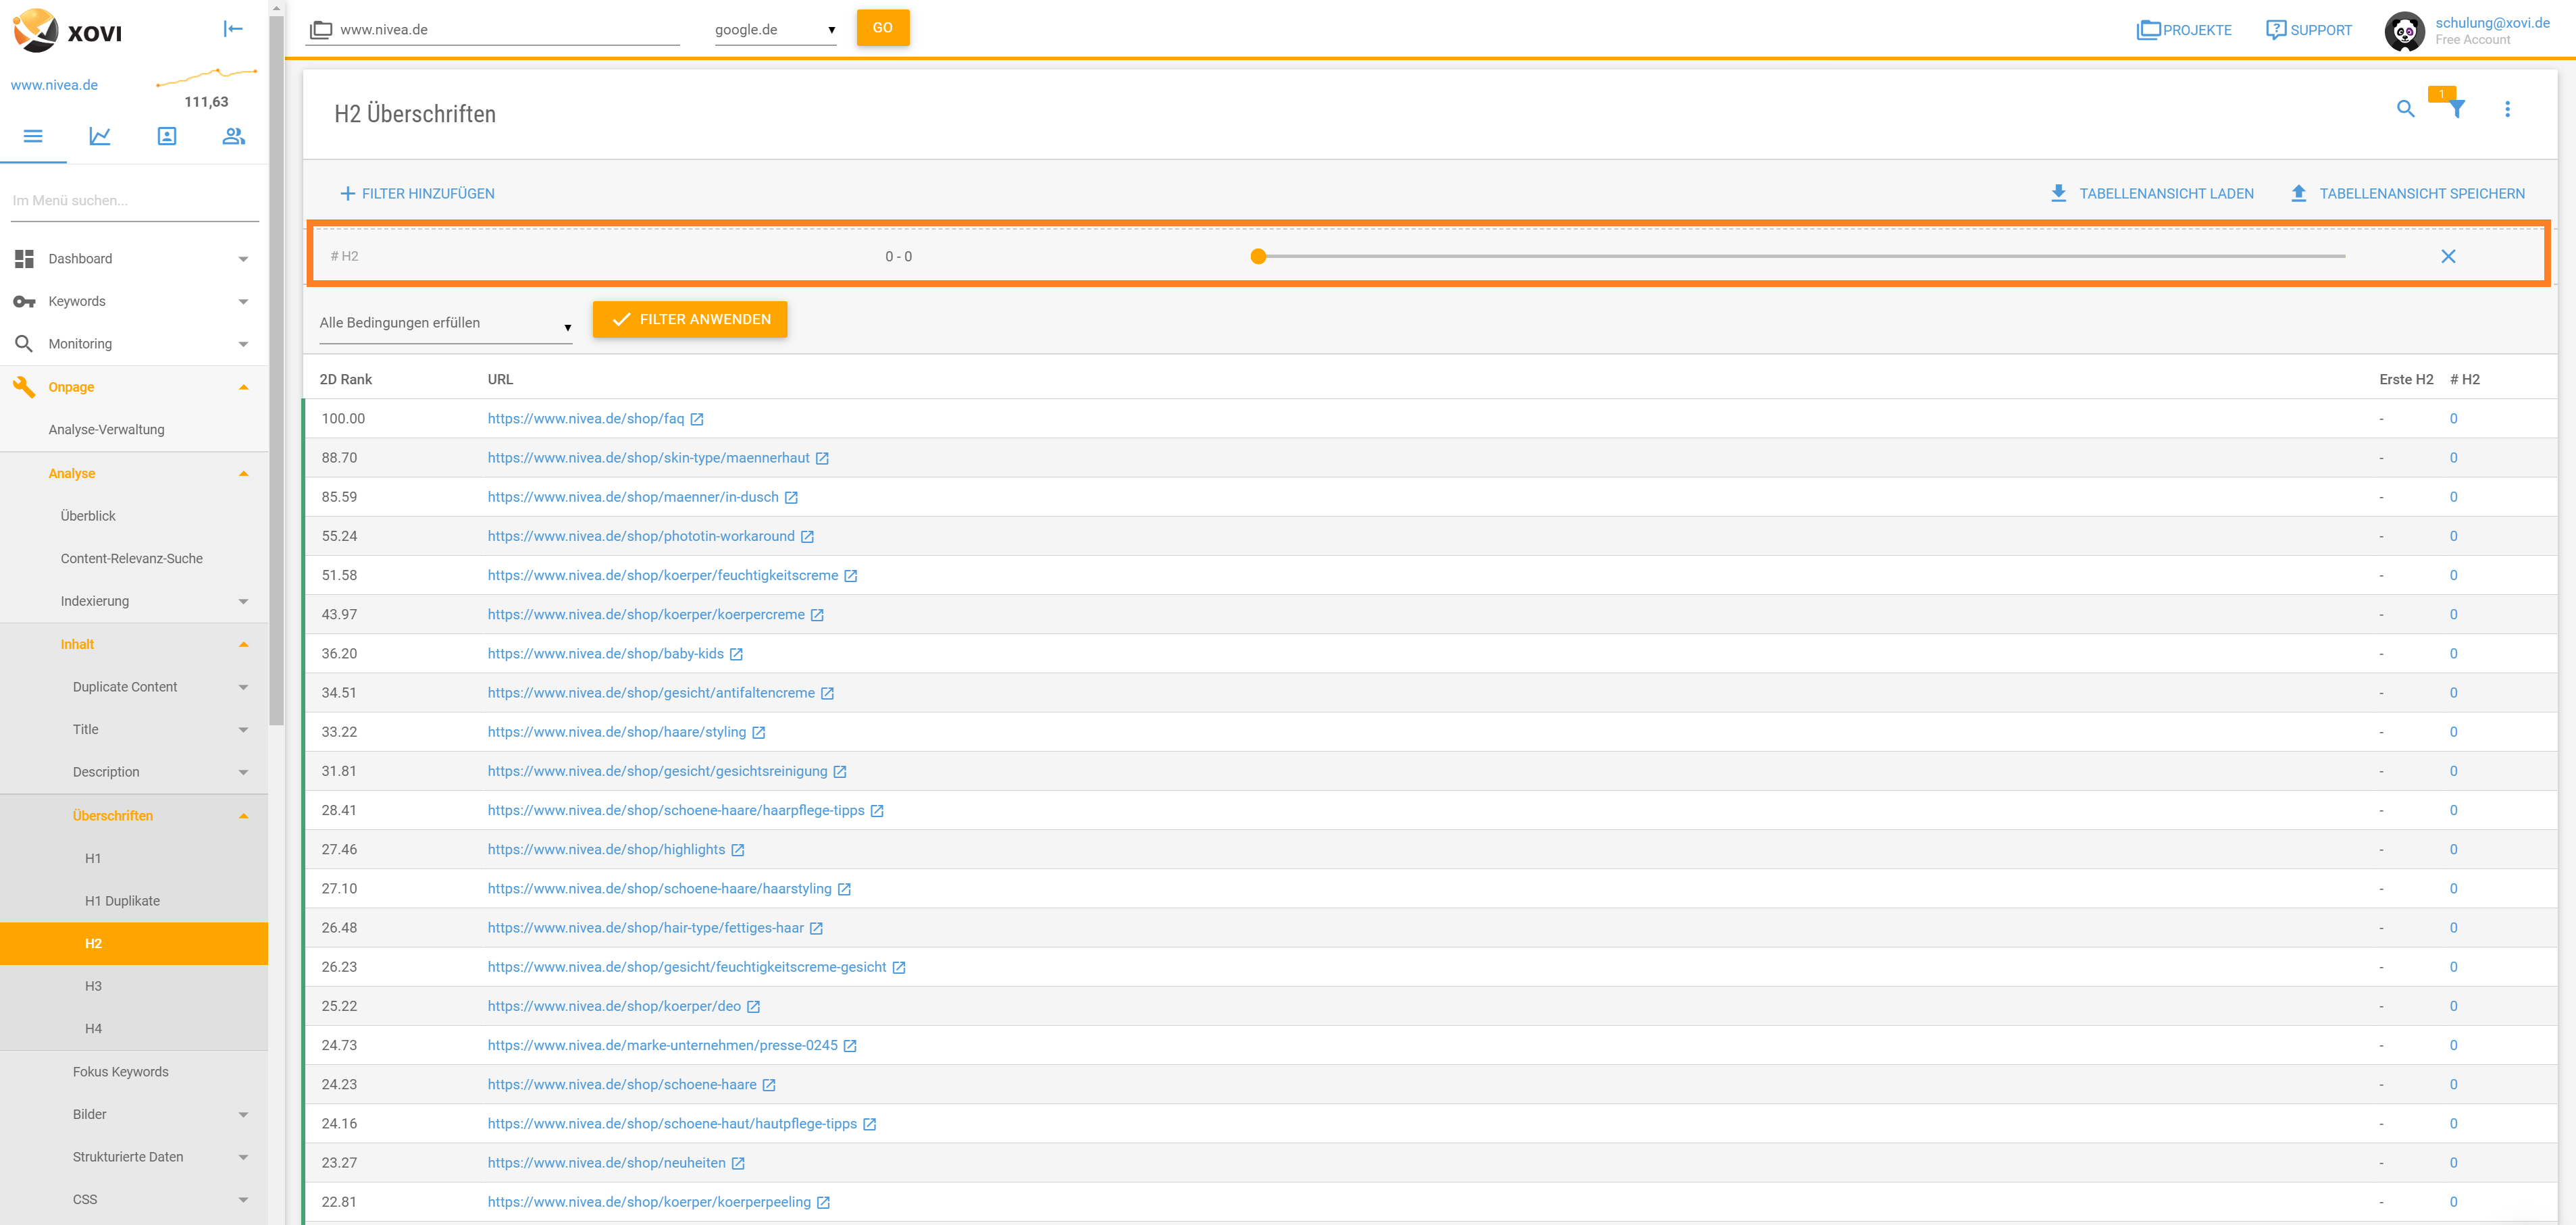Click the Keywords key icon
The image size is (2576, 1225).
[24, 301]
